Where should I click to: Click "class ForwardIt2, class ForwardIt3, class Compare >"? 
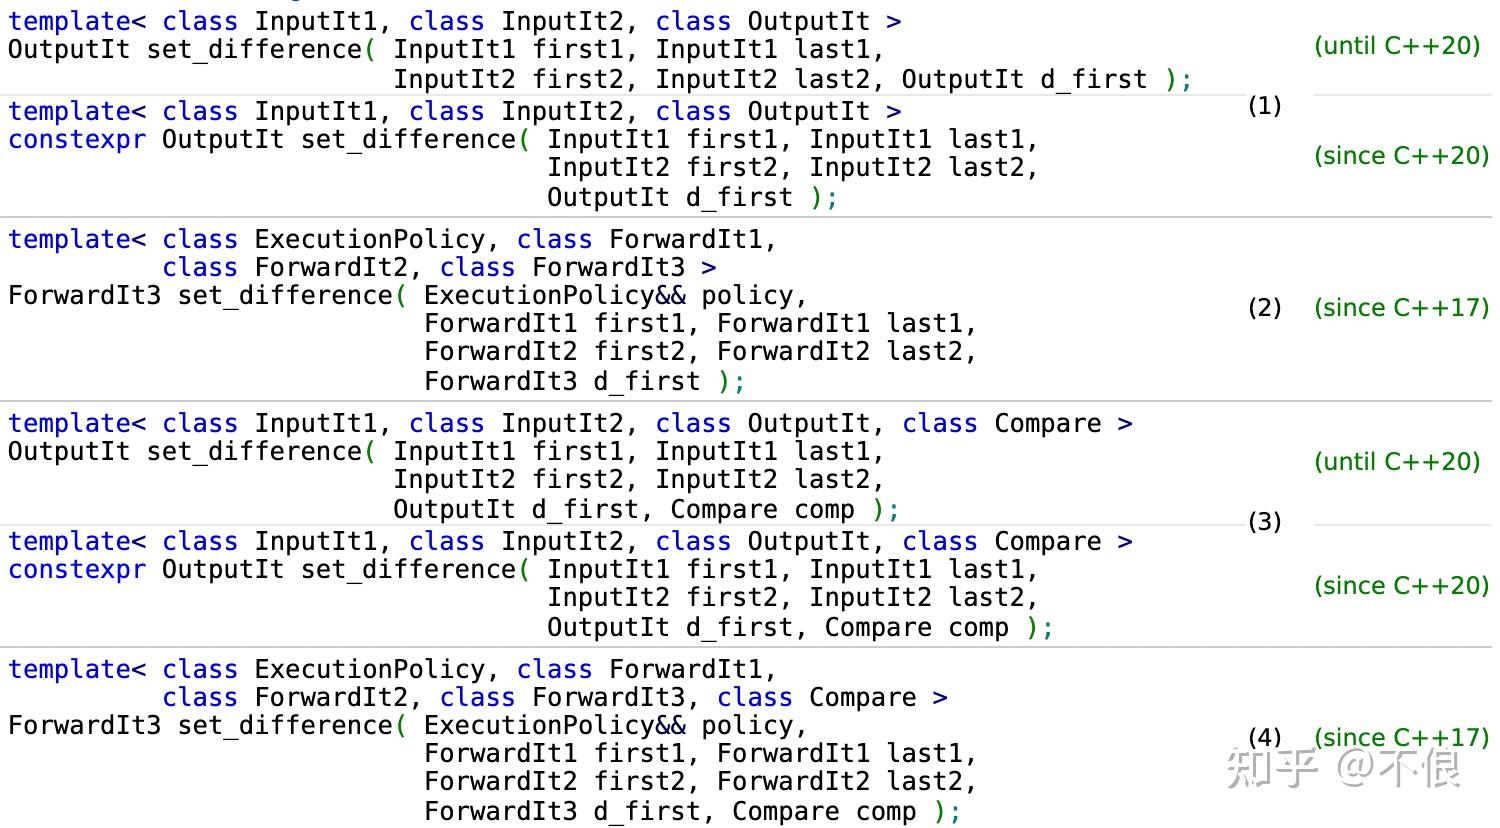(x=555, y=698)
